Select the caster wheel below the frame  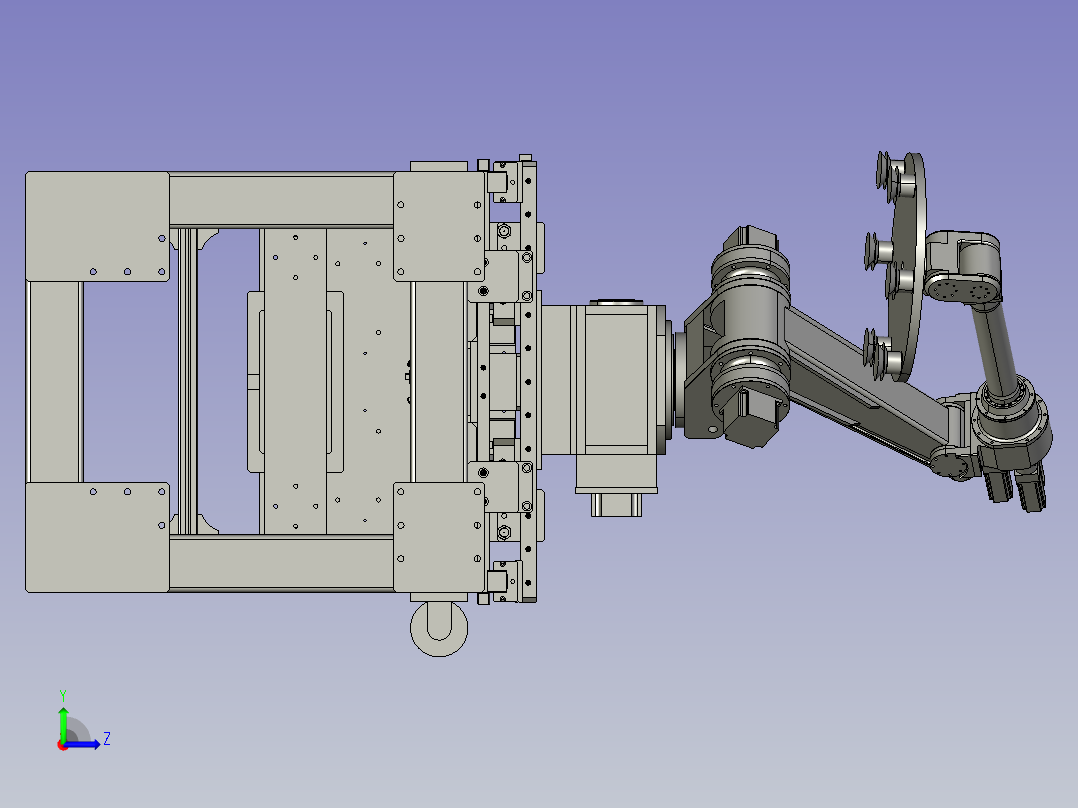coord(439,629)
